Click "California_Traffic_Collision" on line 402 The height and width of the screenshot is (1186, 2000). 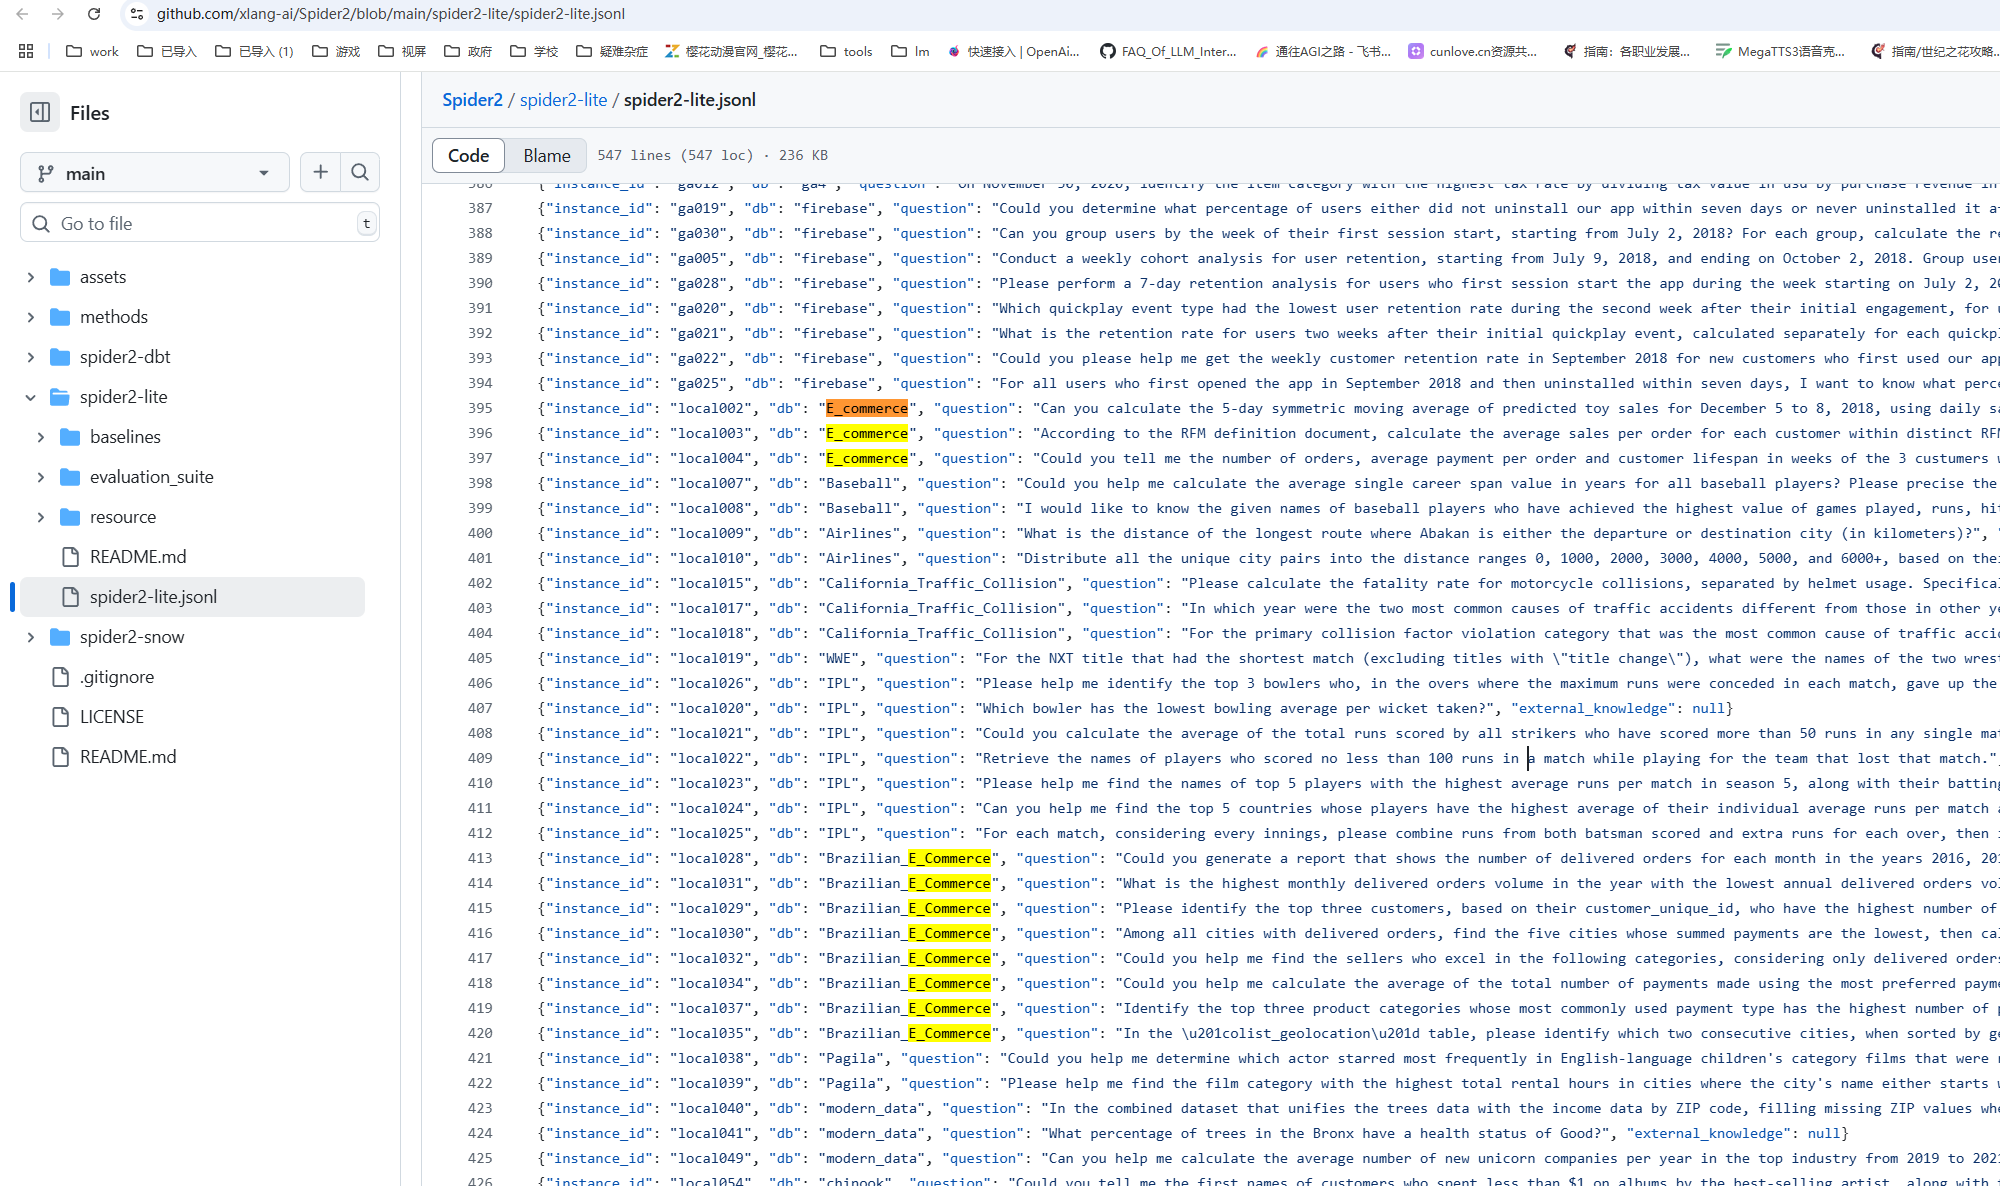(x=942, y=583)
